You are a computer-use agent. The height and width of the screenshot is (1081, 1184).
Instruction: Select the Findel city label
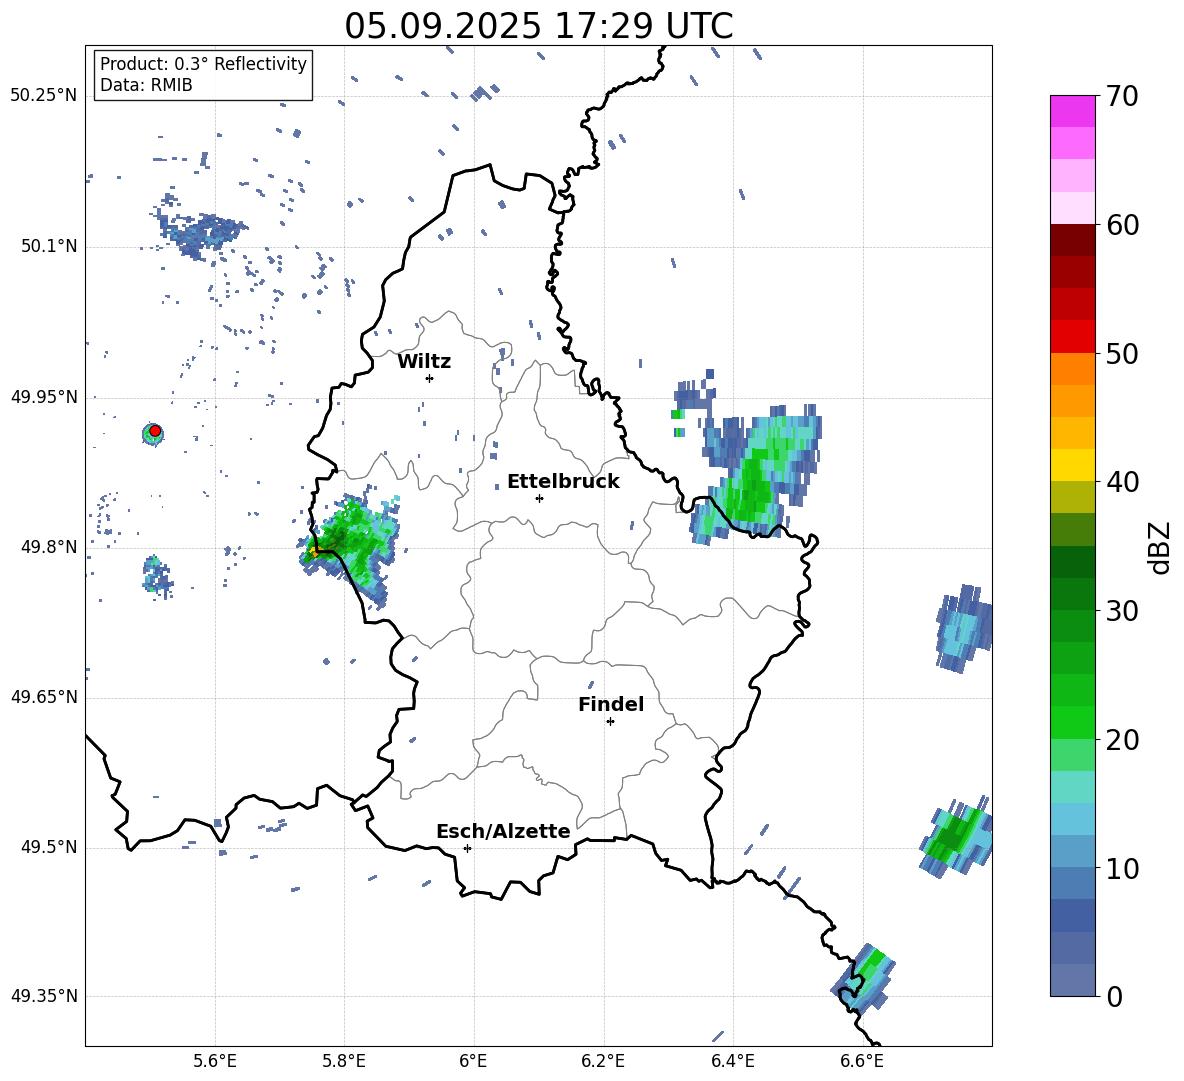[611, 704]
